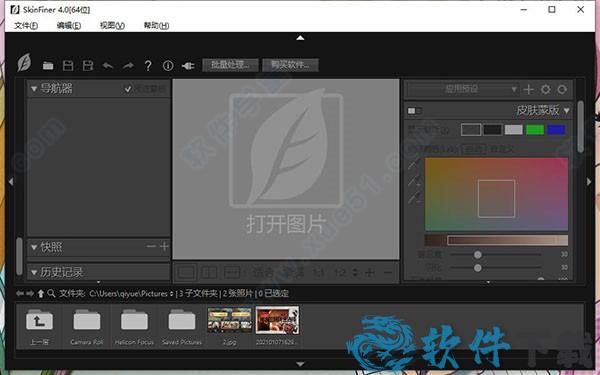This screenshot has width=600, height=375.
Task: Select single view layout icon
Action: click(x=186, y=272)
